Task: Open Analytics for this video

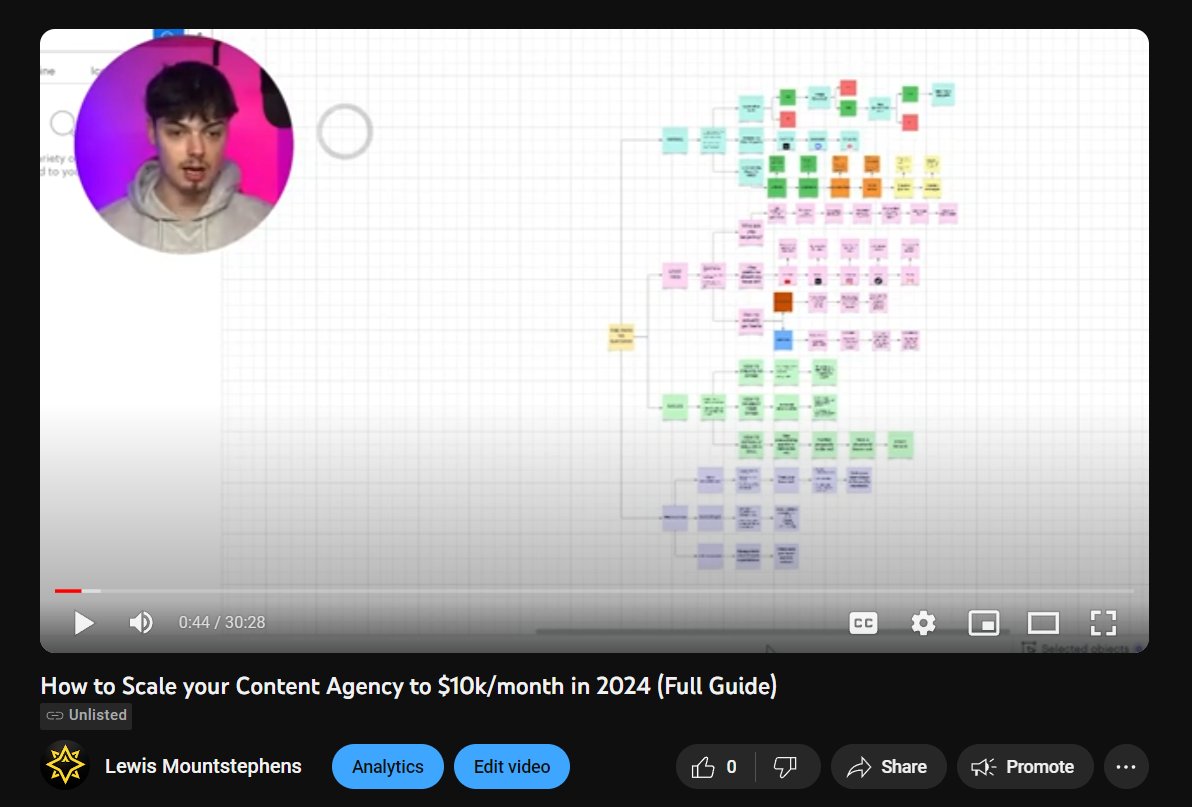Action: point(387,766)
